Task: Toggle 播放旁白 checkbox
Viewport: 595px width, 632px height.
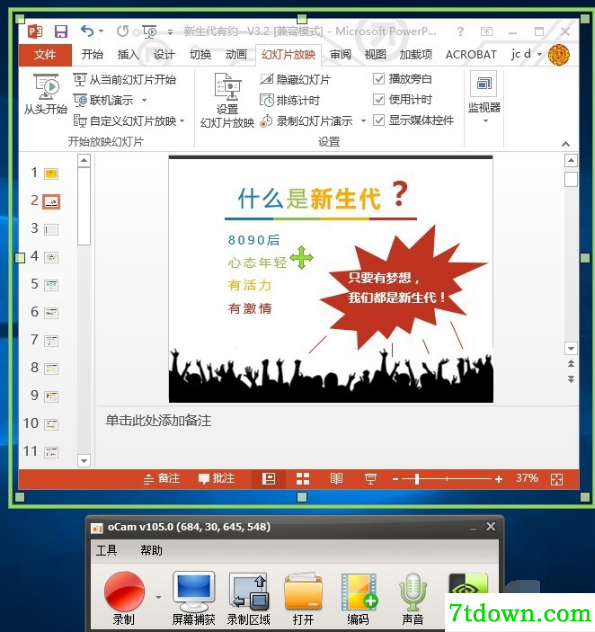Action: pos(379,79)
